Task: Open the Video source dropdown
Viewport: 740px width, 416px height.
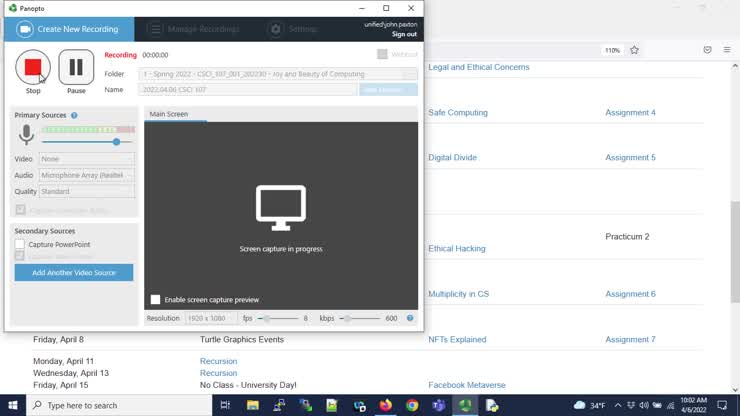Action: [86, 159]
